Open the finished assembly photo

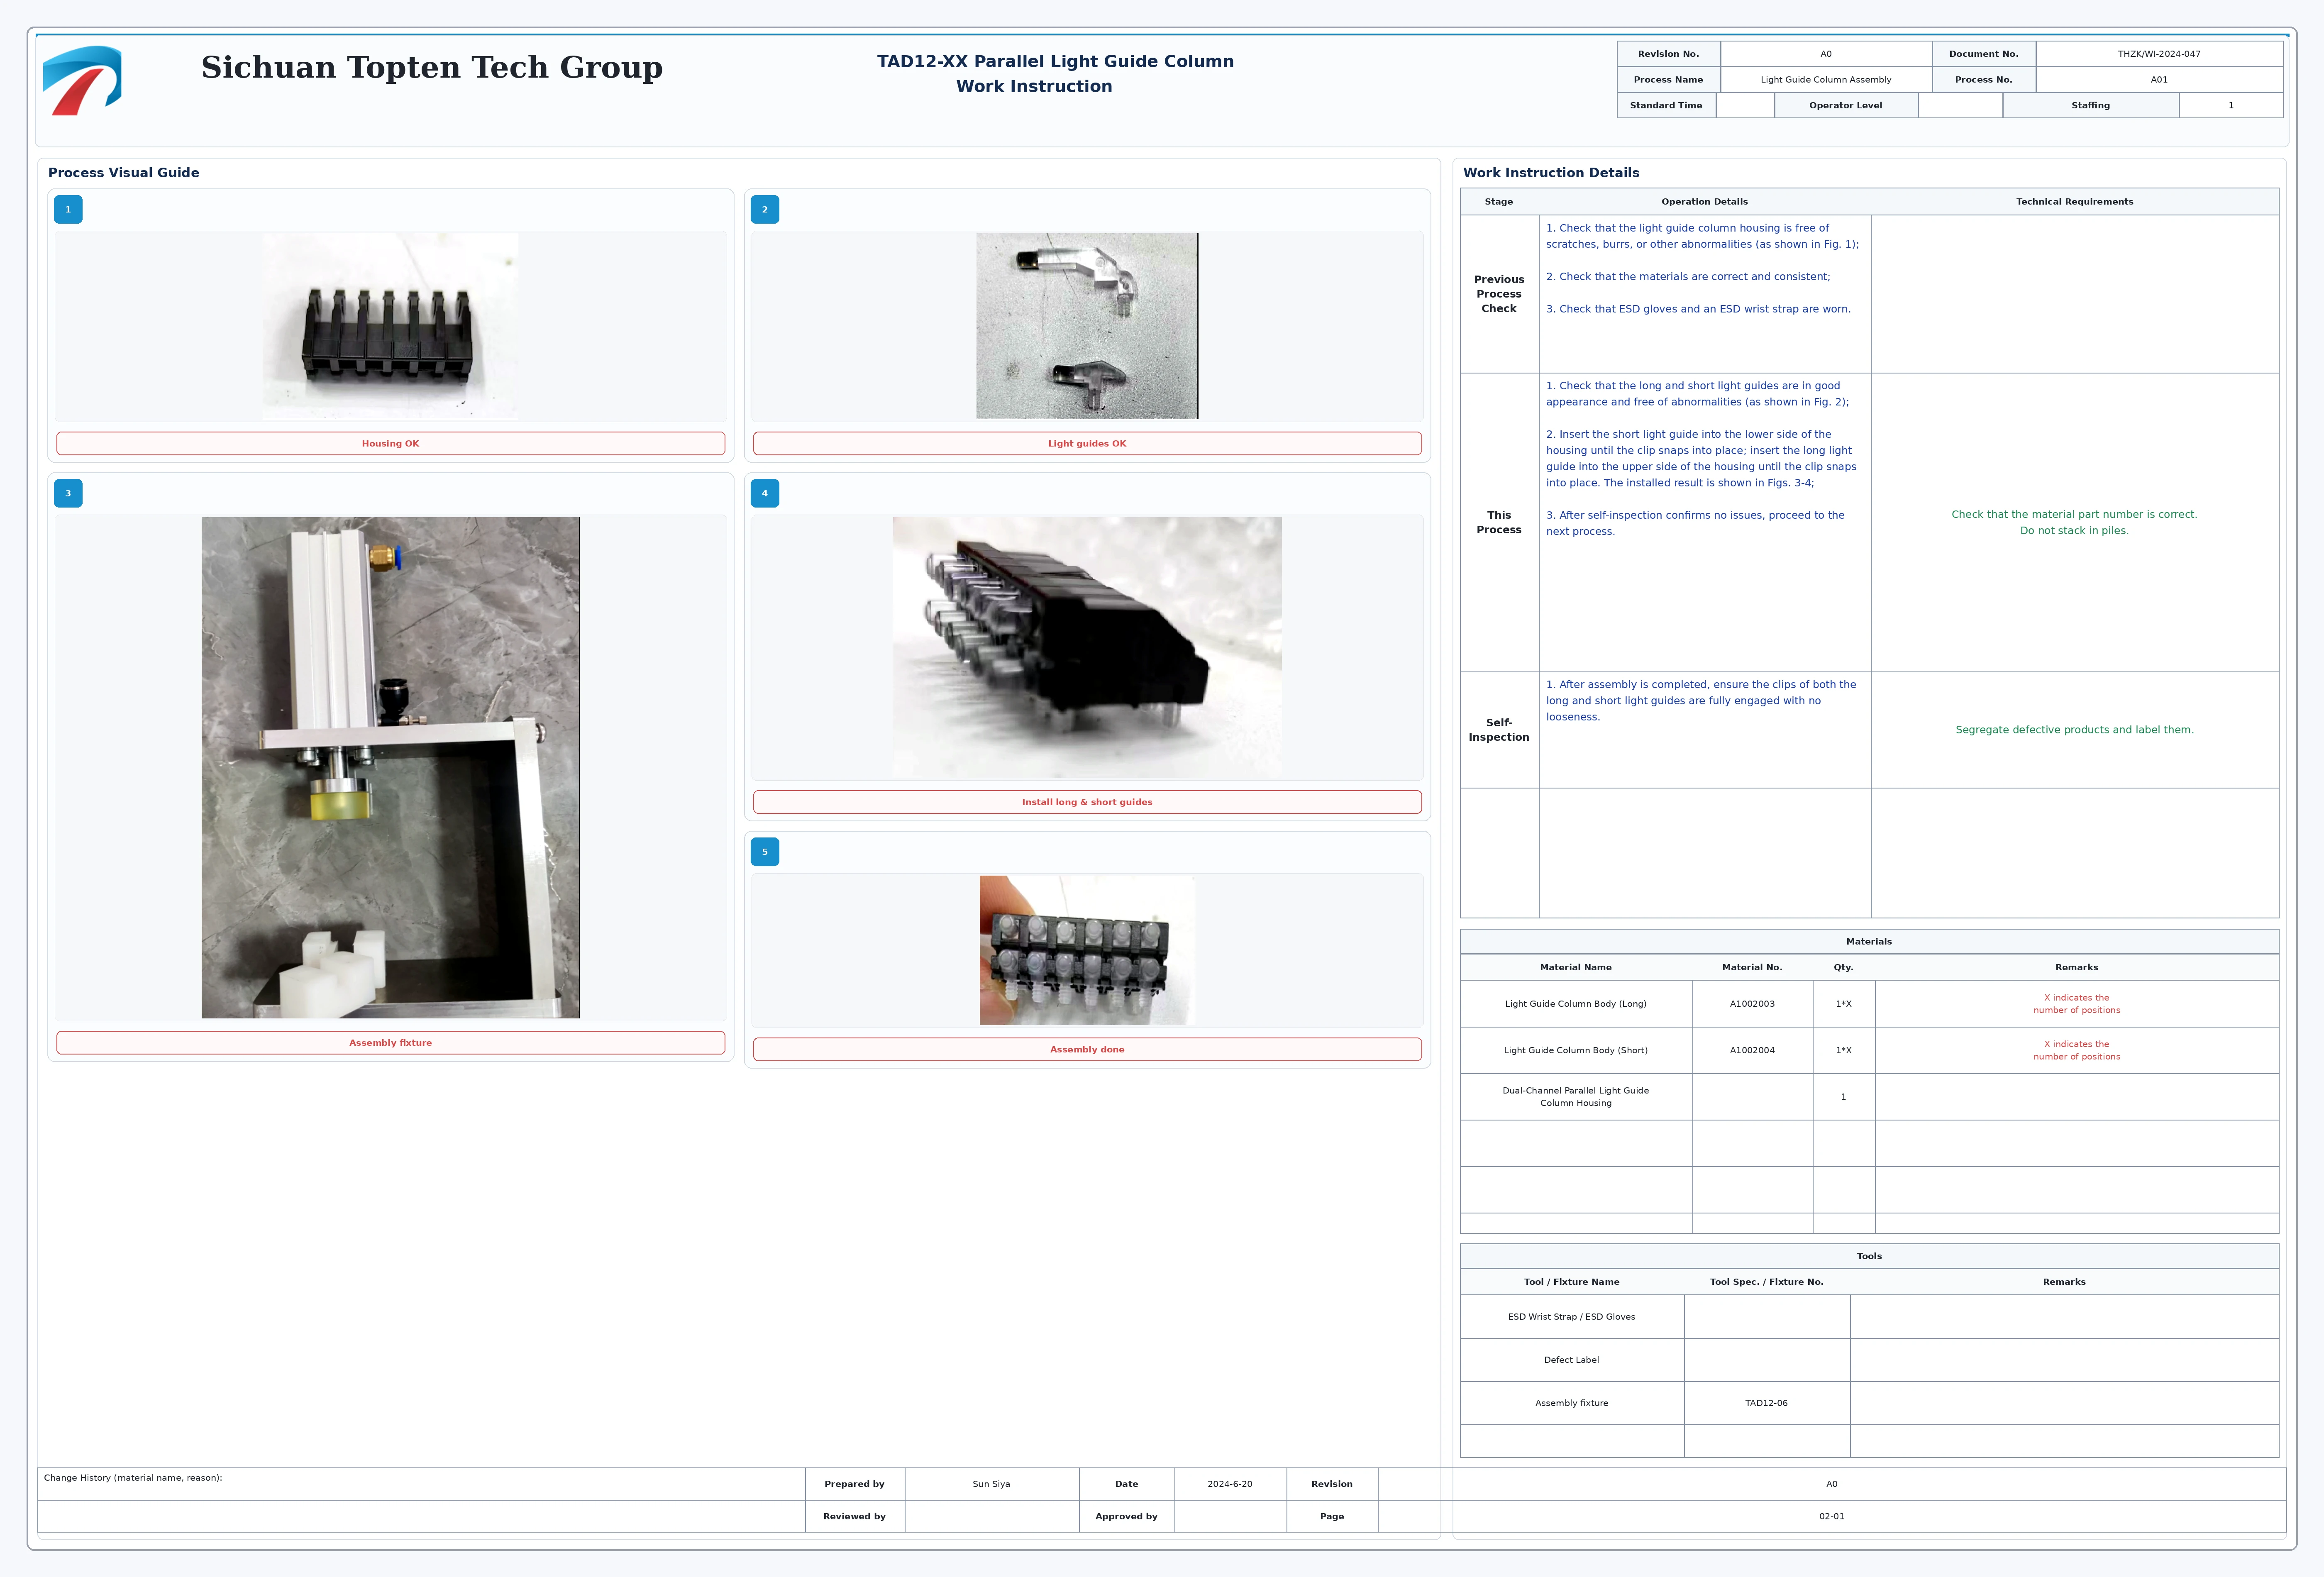point(1087,950)
